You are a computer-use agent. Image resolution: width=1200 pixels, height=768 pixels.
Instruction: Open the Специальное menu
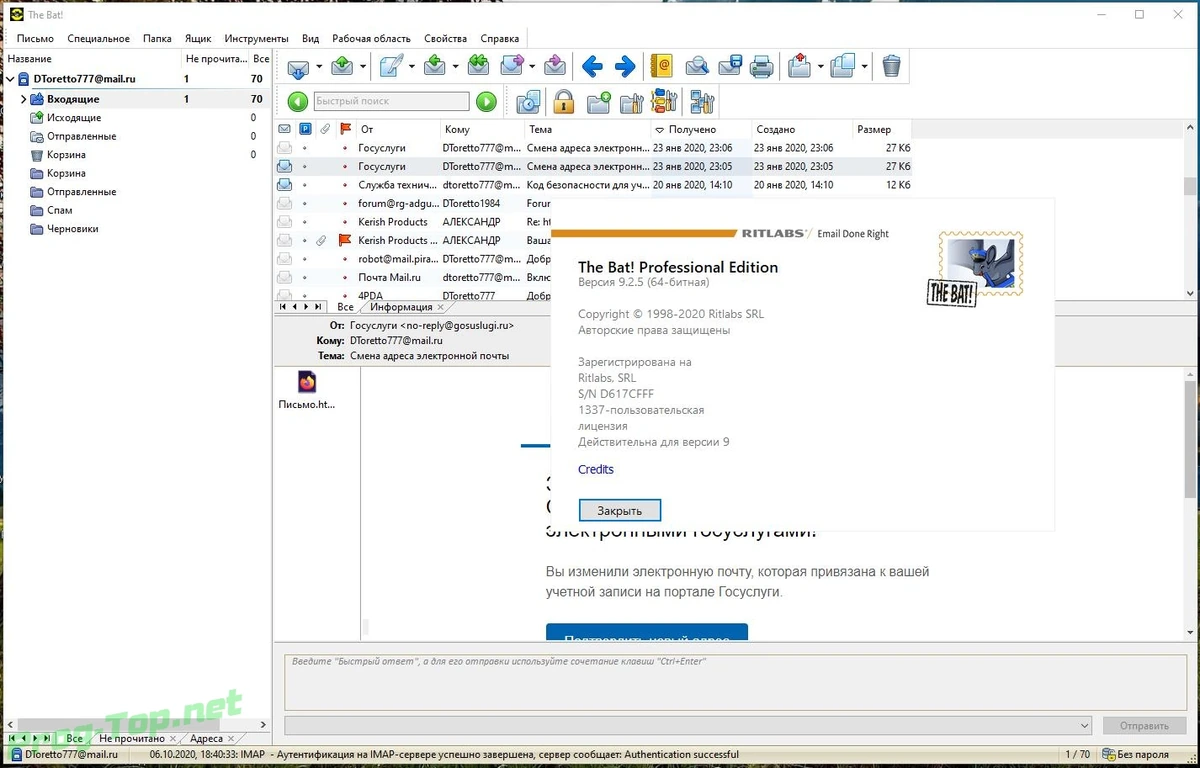(x=99, y=38)
